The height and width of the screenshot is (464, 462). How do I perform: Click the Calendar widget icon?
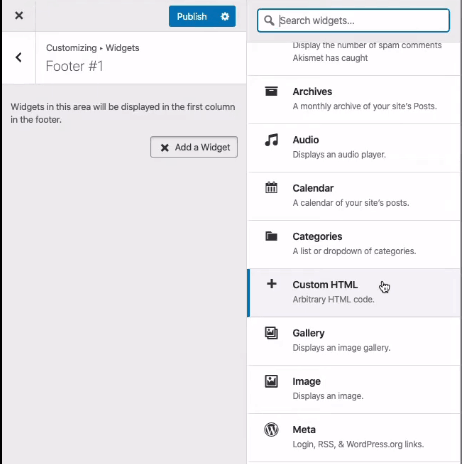coord(271,187)
